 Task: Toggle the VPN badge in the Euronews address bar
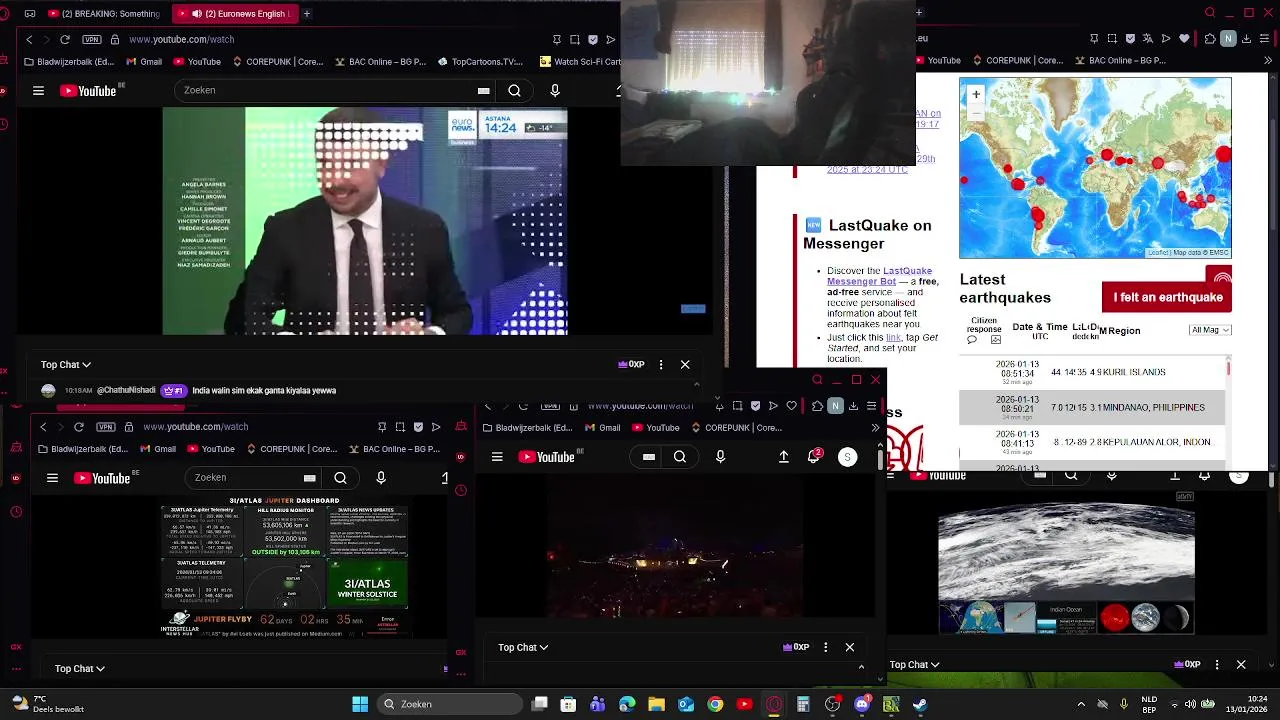(93, 39)
